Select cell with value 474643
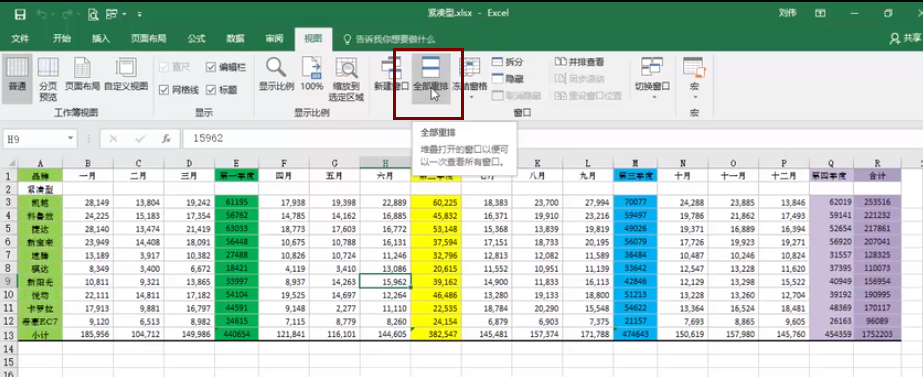Screen dimensions: 923x377 click(x=635, y=334)
